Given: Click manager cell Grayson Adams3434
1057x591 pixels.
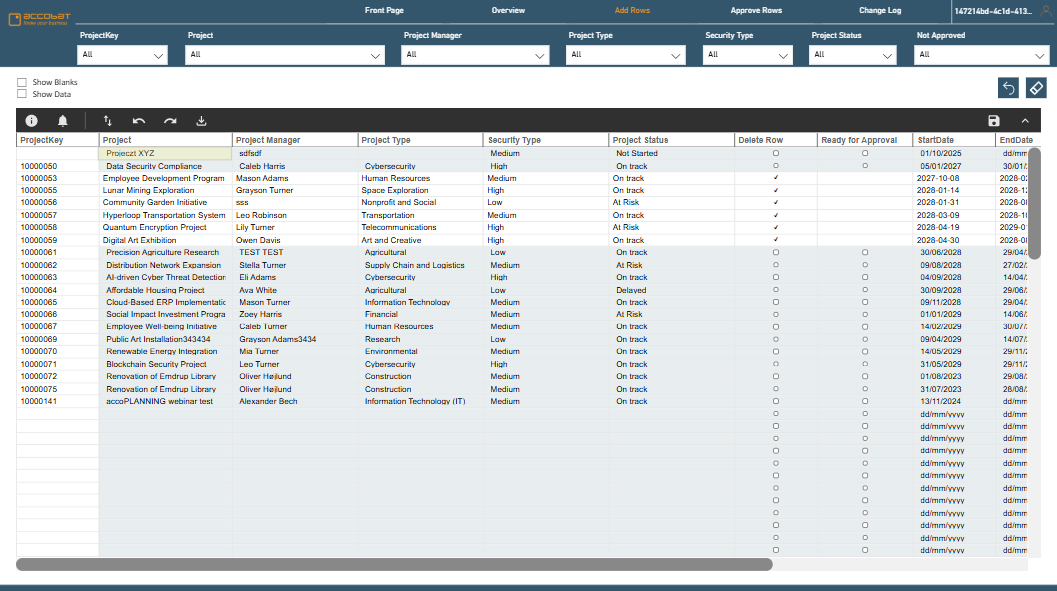Looking at the screenshot, I should [x=295, y=339].
